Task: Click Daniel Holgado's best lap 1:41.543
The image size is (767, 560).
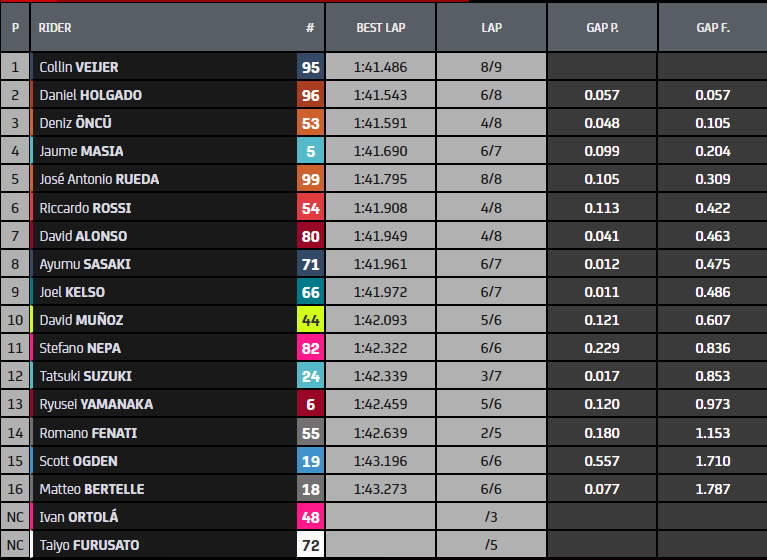Action: pyautogui.click(x=380, y=96)
